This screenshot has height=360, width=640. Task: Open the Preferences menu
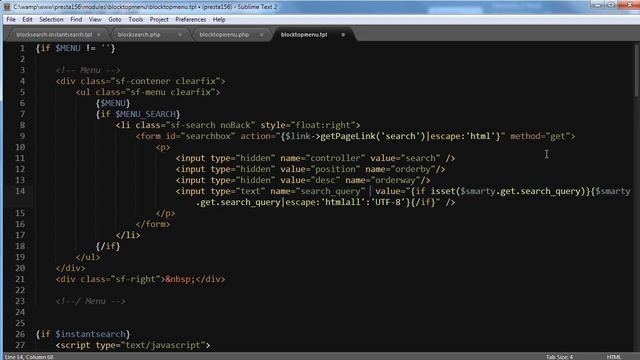coord(190,20)
